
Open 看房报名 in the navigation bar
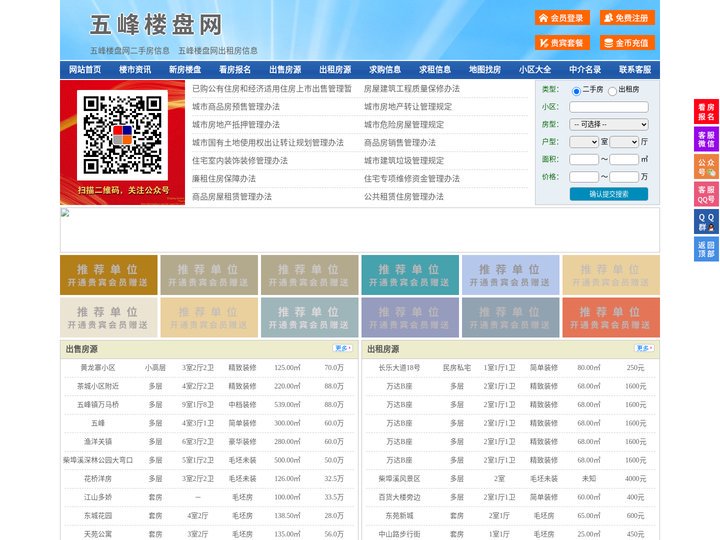[x=235, y=70]
